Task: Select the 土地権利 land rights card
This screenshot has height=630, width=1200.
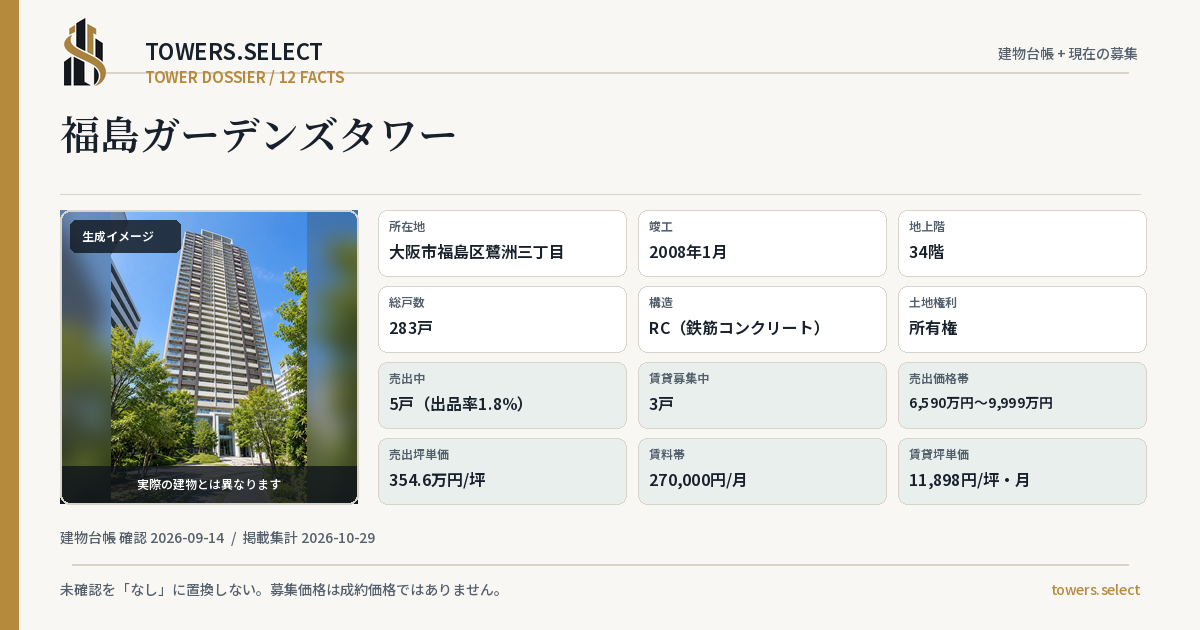Action: coord(1022,319)
